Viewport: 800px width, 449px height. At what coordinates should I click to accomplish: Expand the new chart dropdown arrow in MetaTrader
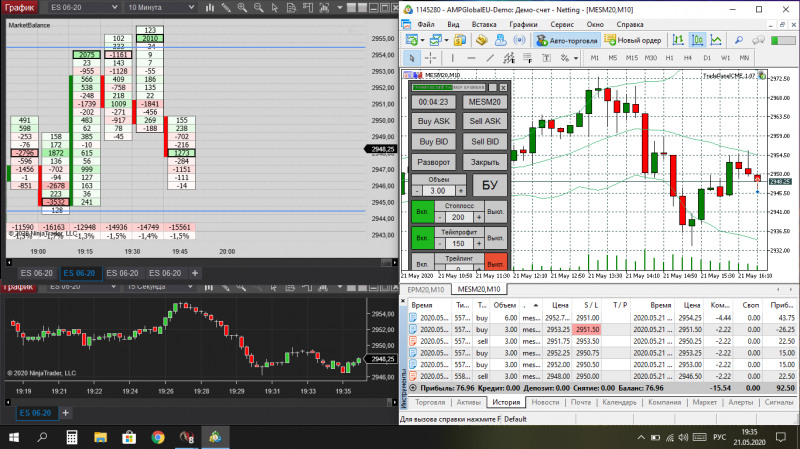click(422, 40)
